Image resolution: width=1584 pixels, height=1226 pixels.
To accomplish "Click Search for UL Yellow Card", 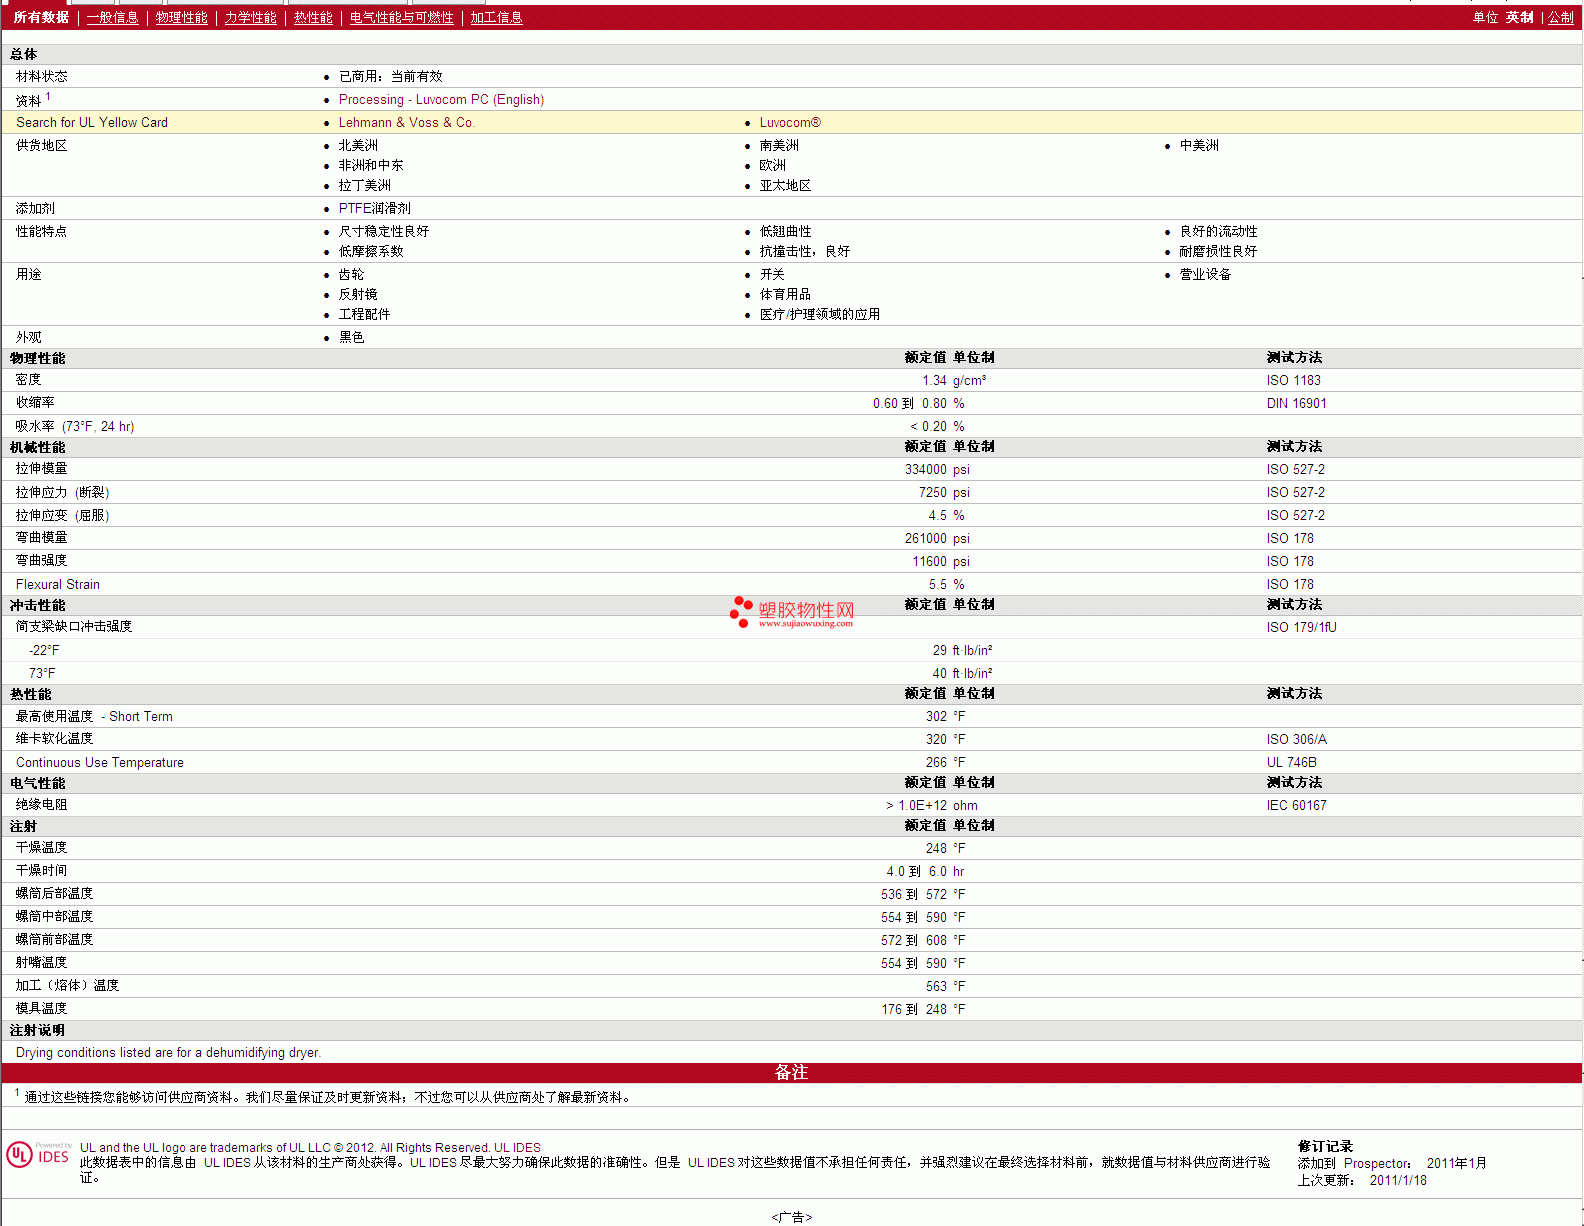I will coord(92,122).
